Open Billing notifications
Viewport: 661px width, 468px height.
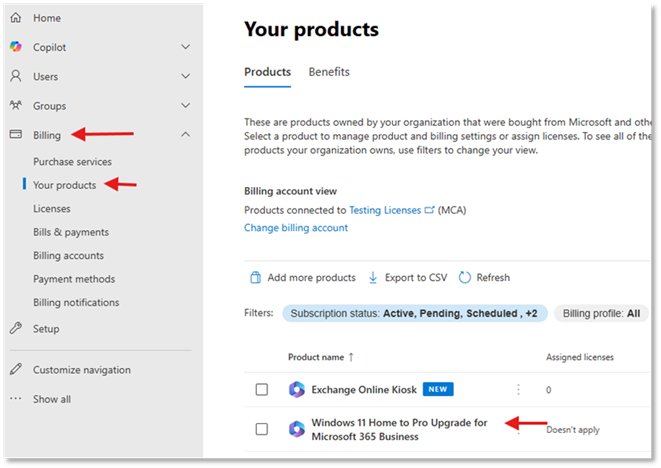pos(76,302)
